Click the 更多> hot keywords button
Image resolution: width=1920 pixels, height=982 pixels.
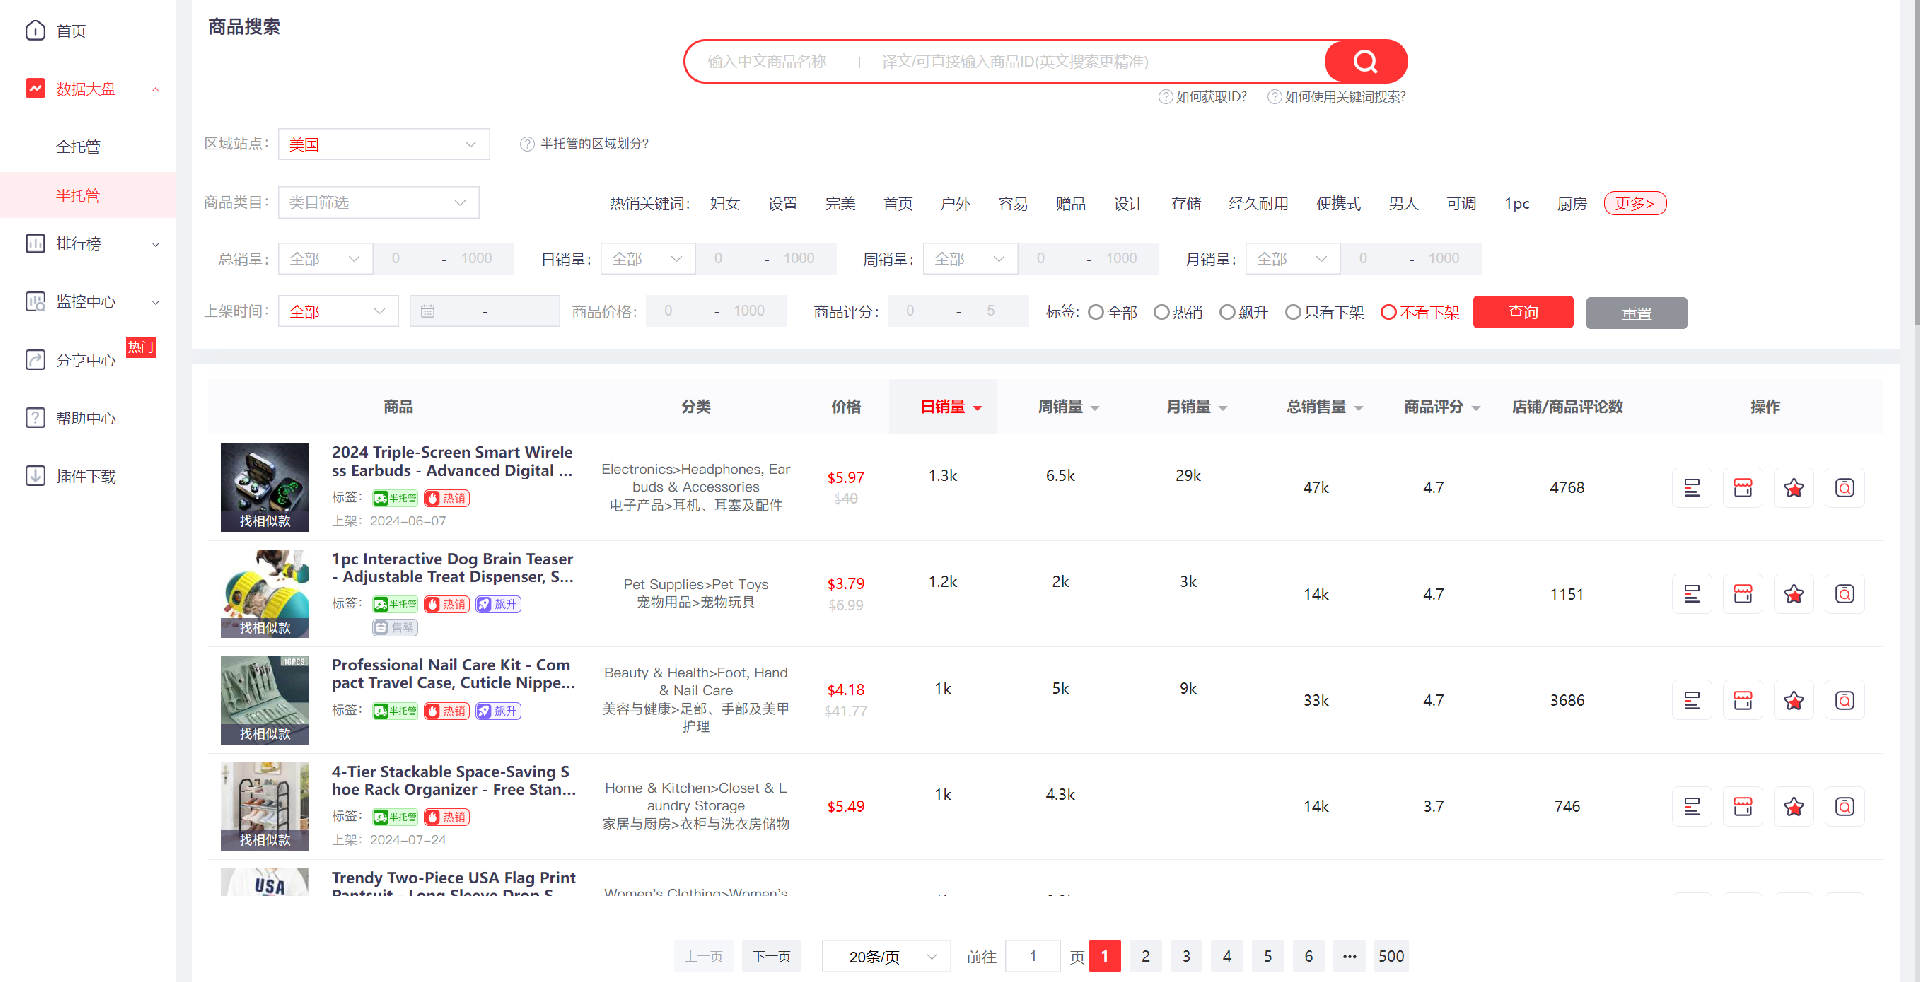(x=1635, y=203)
